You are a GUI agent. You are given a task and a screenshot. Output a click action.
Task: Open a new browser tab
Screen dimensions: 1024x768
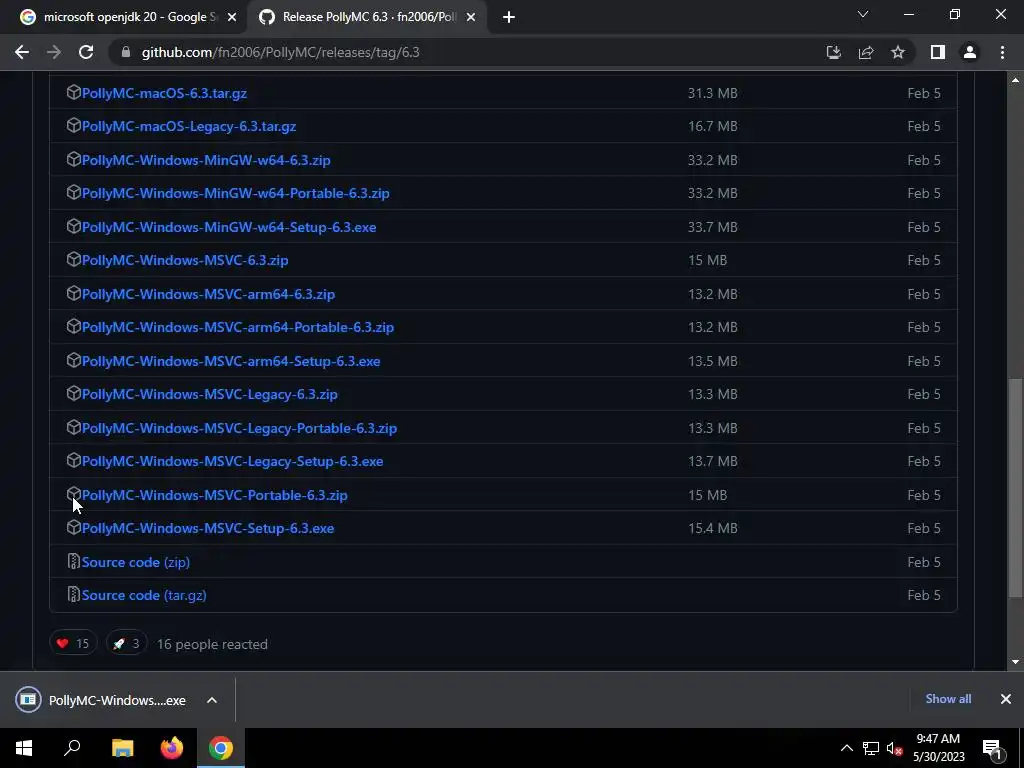click(x=509, y=17)
